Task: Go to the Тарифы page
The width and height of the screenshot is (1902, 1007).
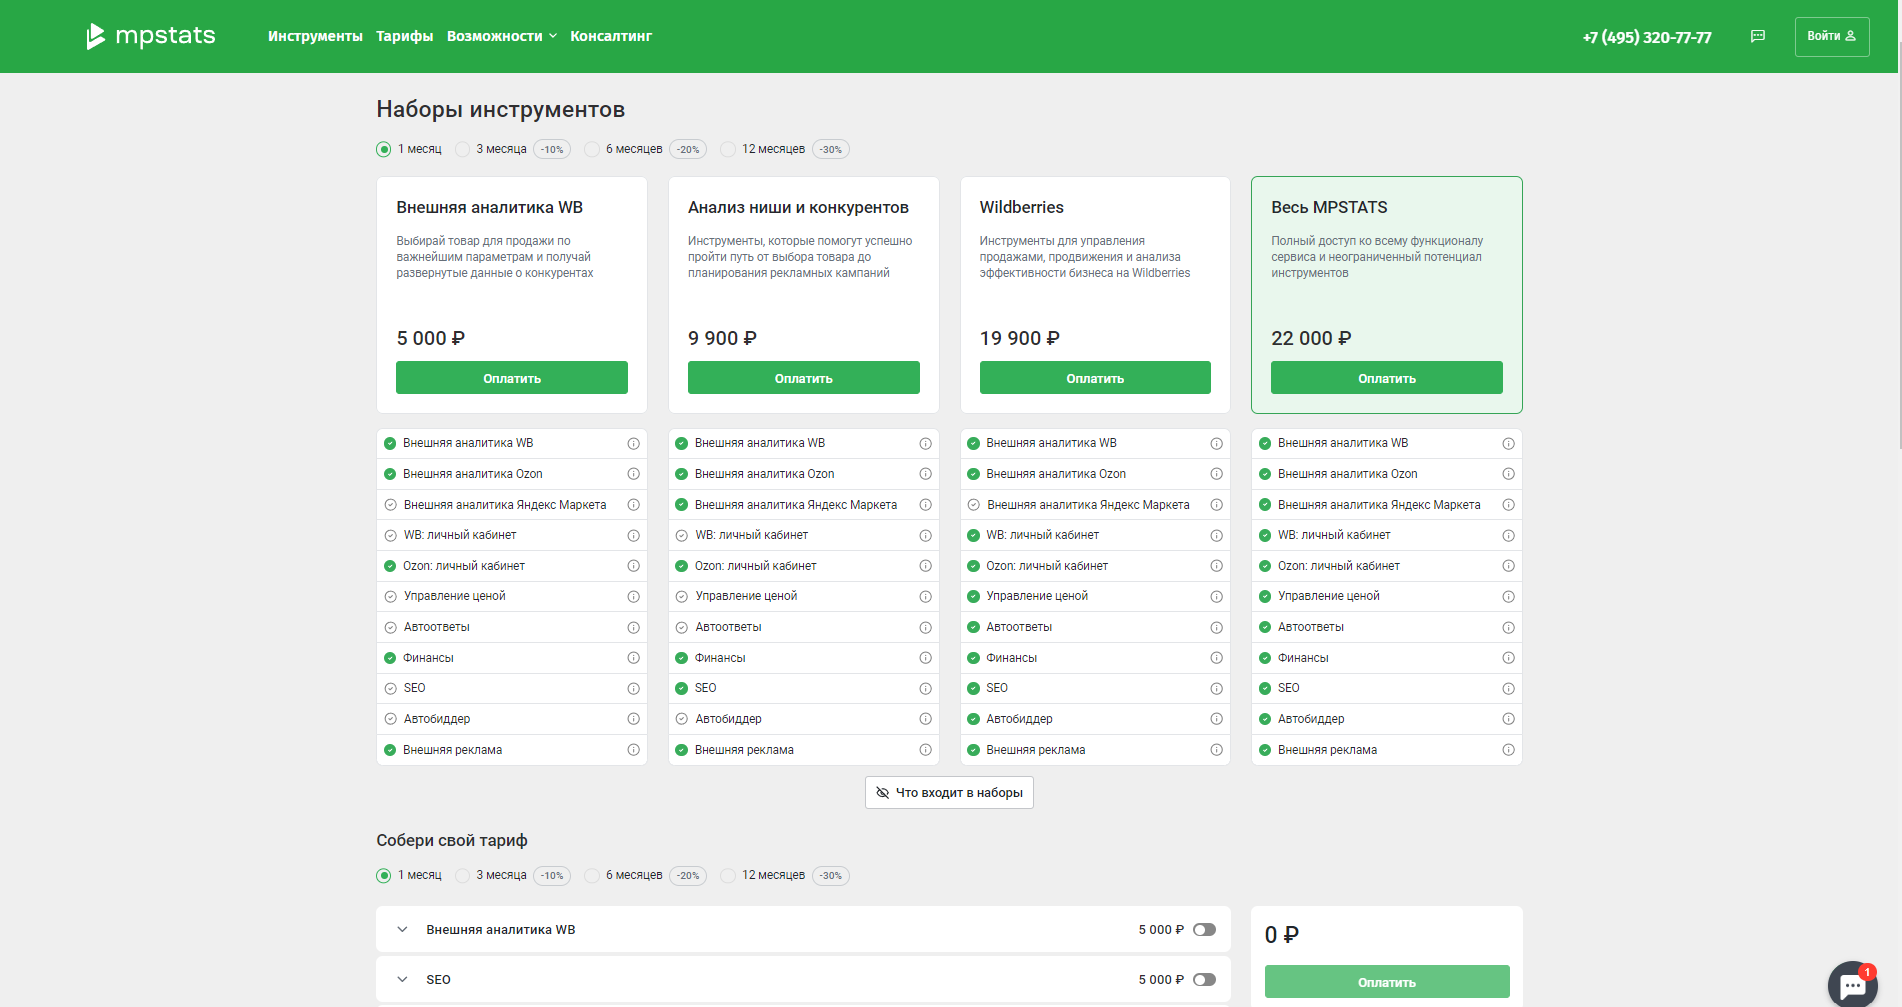Action: pos(404,36)
